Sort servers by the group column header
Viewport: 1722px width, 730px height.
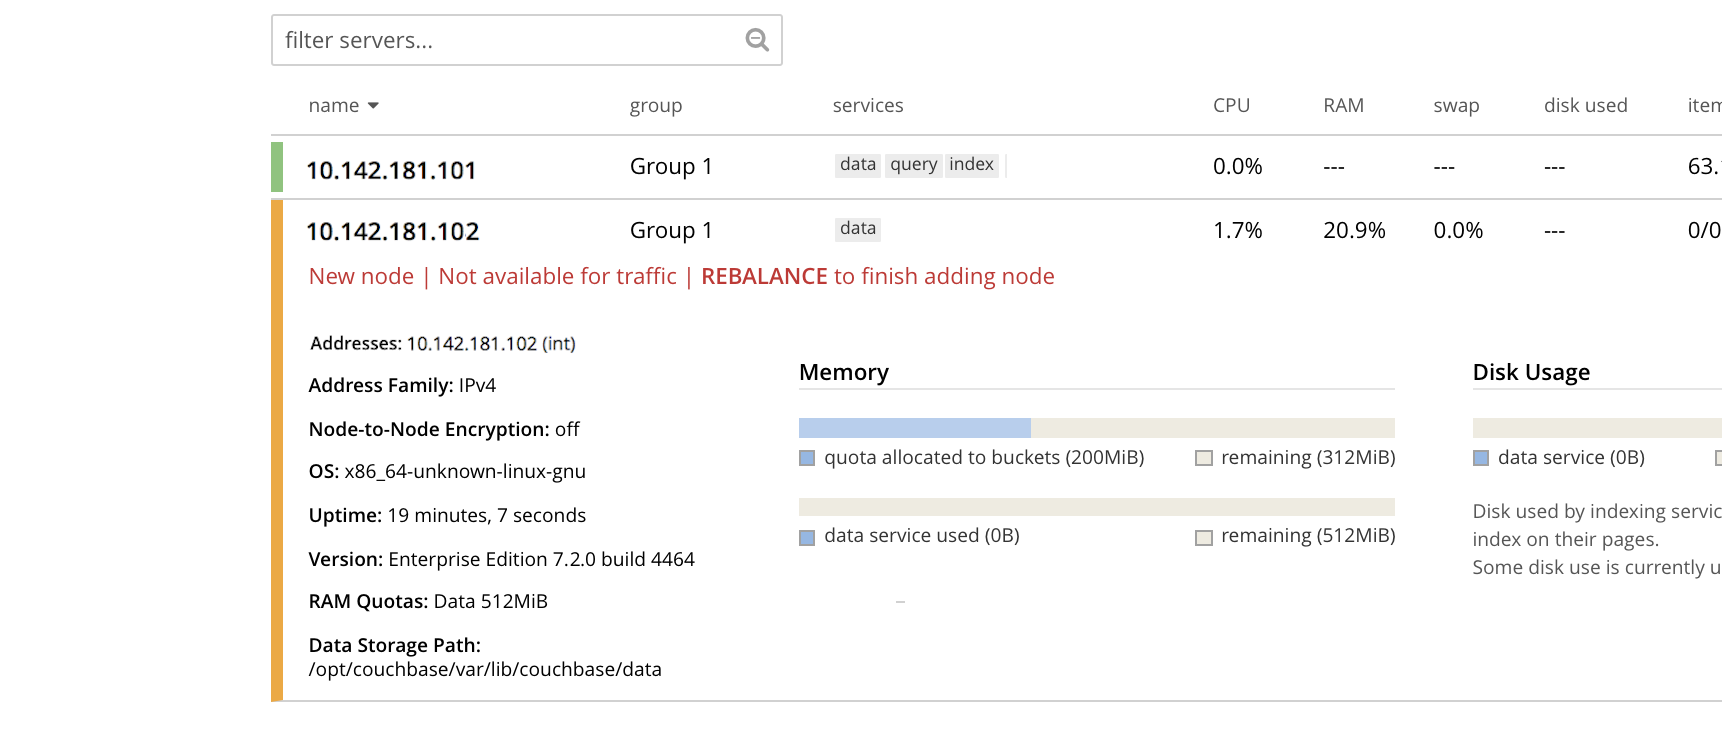pos(655,106)
